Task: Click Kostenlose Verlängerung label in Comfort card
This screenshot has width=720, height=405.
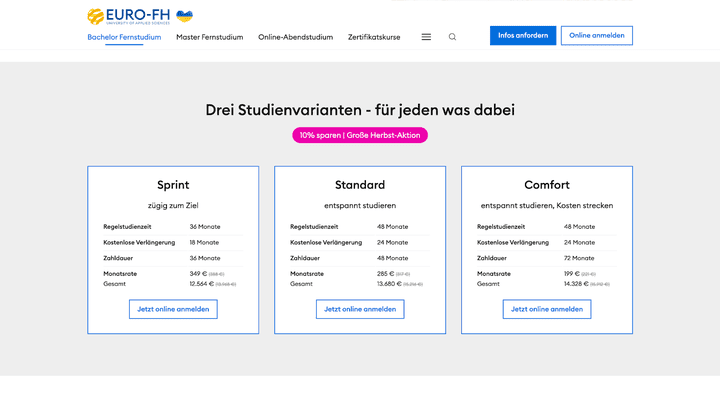Action: [x=513, y=242]
